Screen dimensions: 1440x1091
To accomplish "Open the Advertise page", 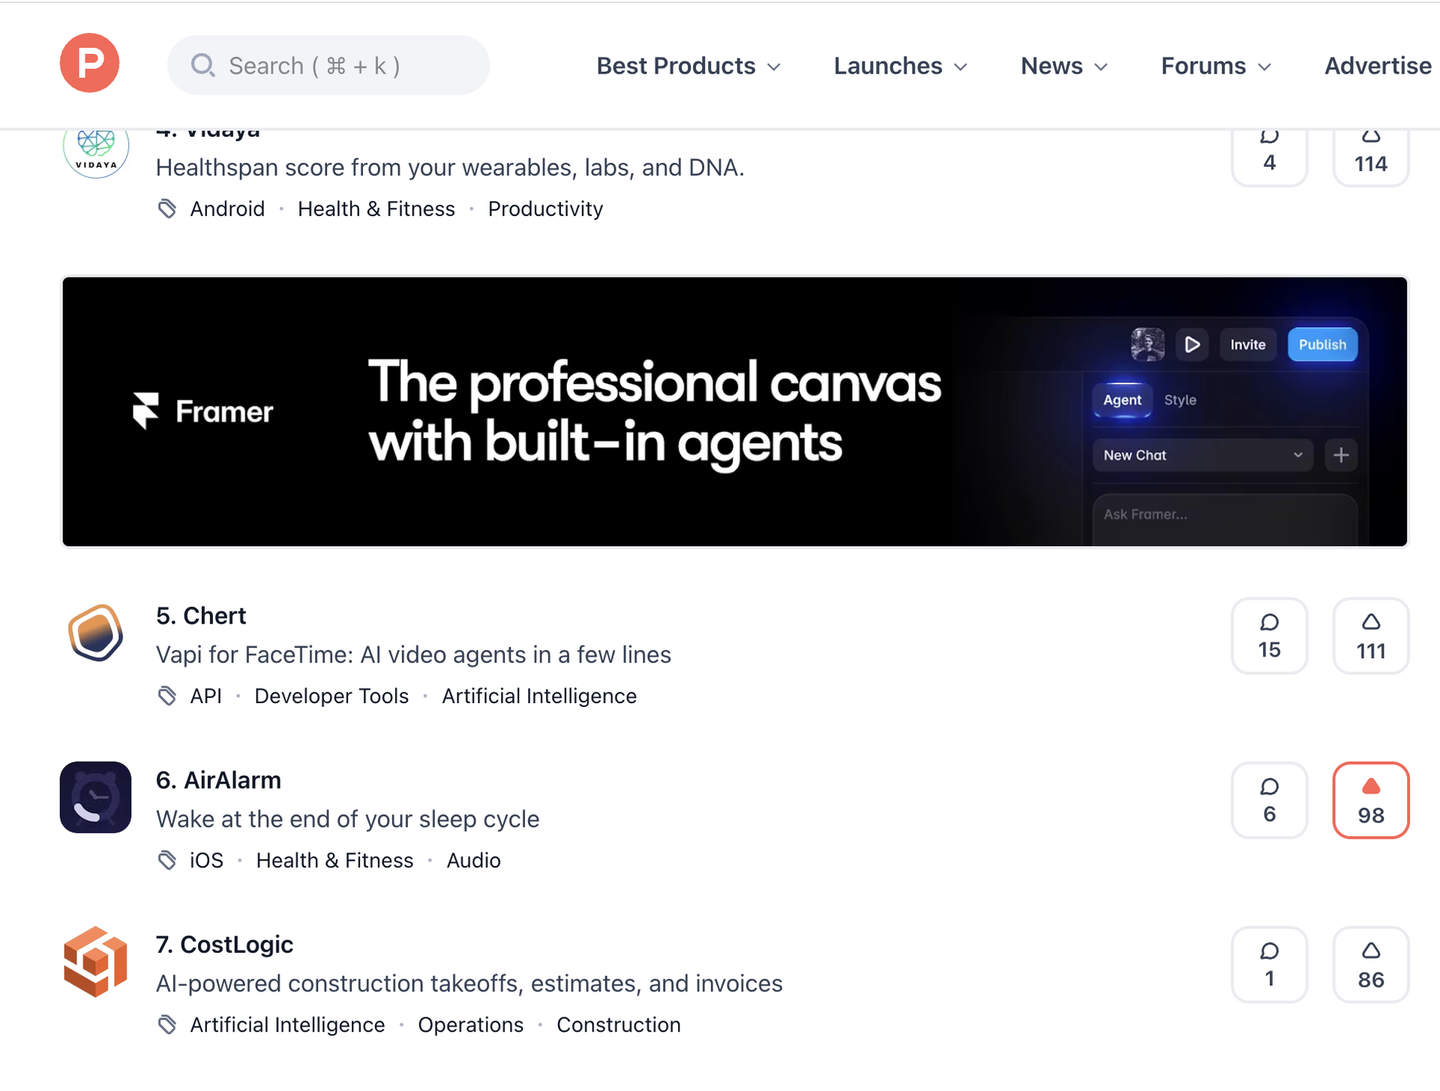I will pyautogui.click(x=1378, y=66).
